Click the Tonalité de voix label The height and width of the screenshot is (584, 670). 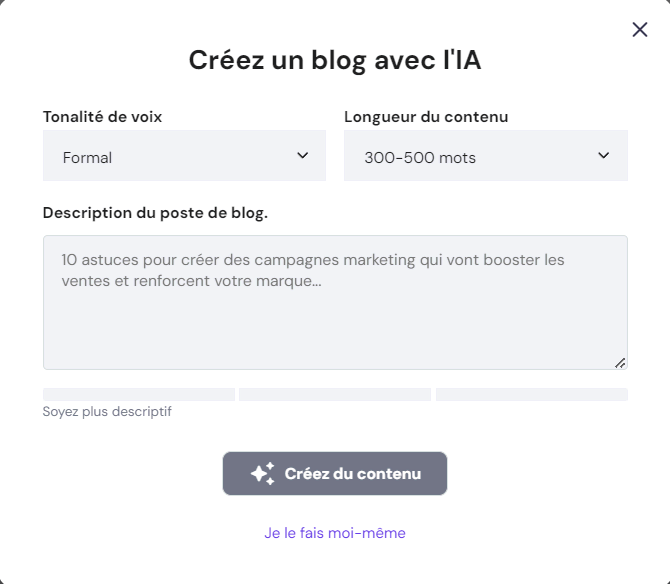click(x=102, y=117)
